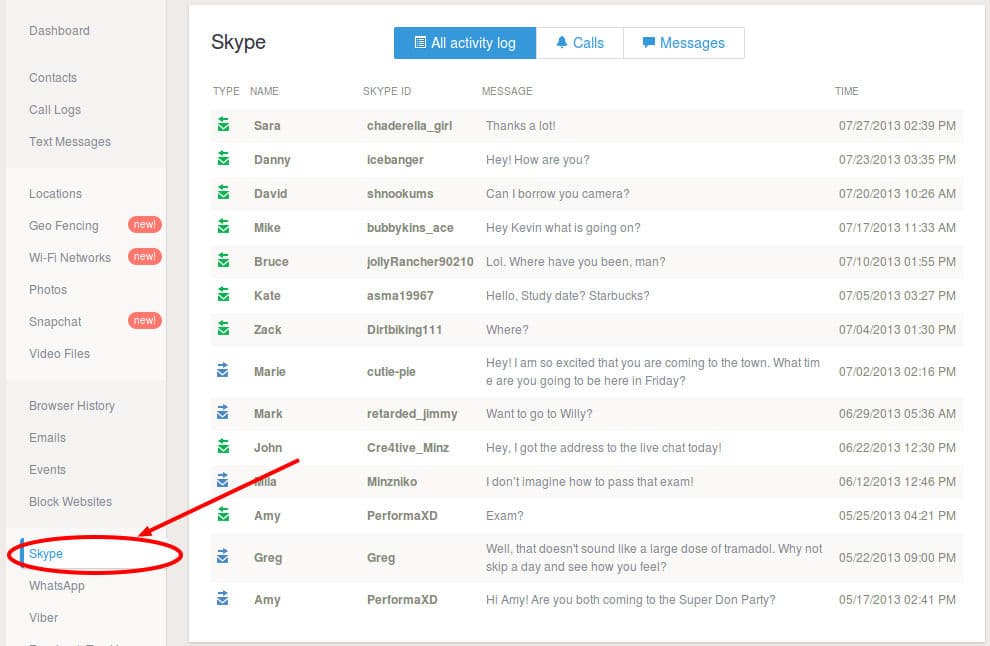
Task: Select the type icon in the Super Don Party row
Action: tap(223, 599)
